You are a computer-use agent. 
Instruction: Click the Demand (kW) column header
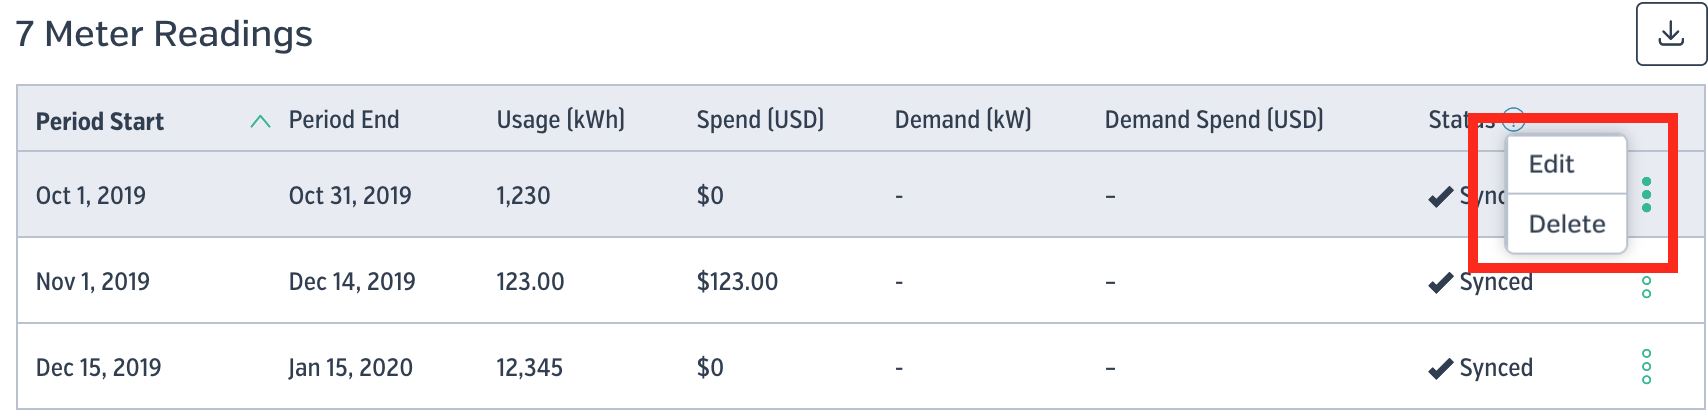click(963, 120)
